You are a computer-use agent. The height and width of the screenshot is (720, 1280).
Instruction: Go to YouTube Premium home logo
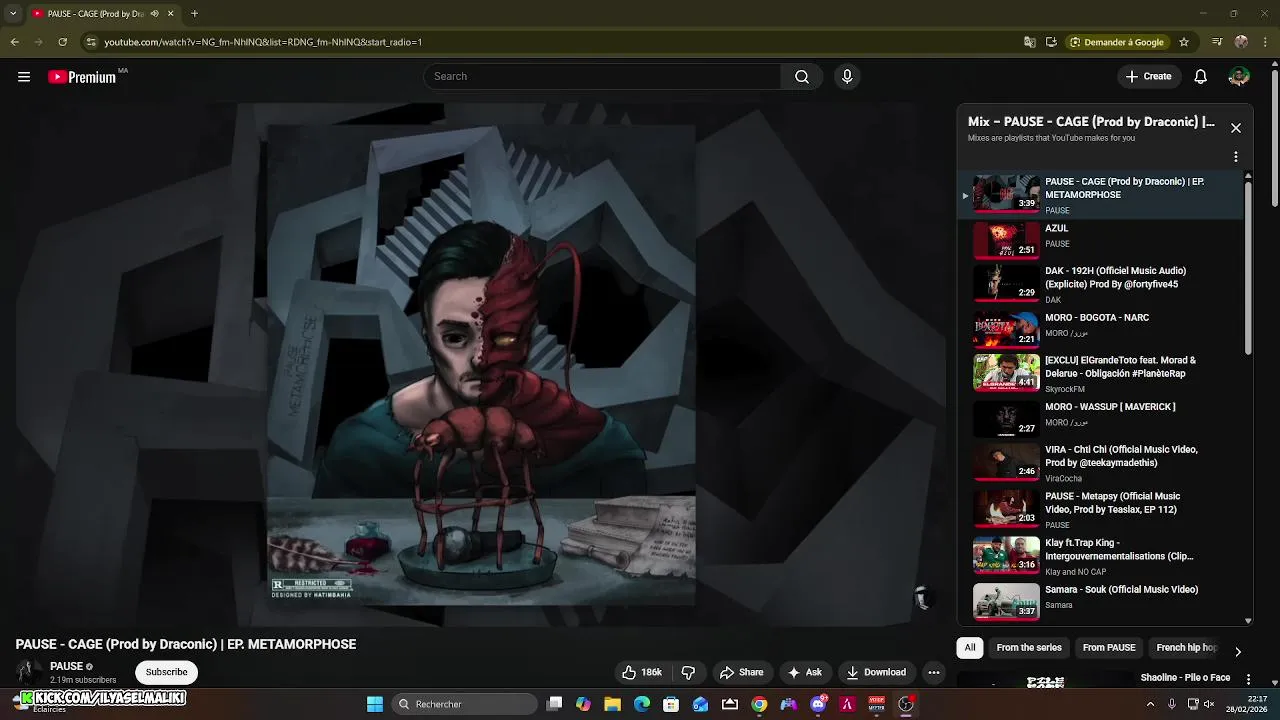[x=82, y=77]
